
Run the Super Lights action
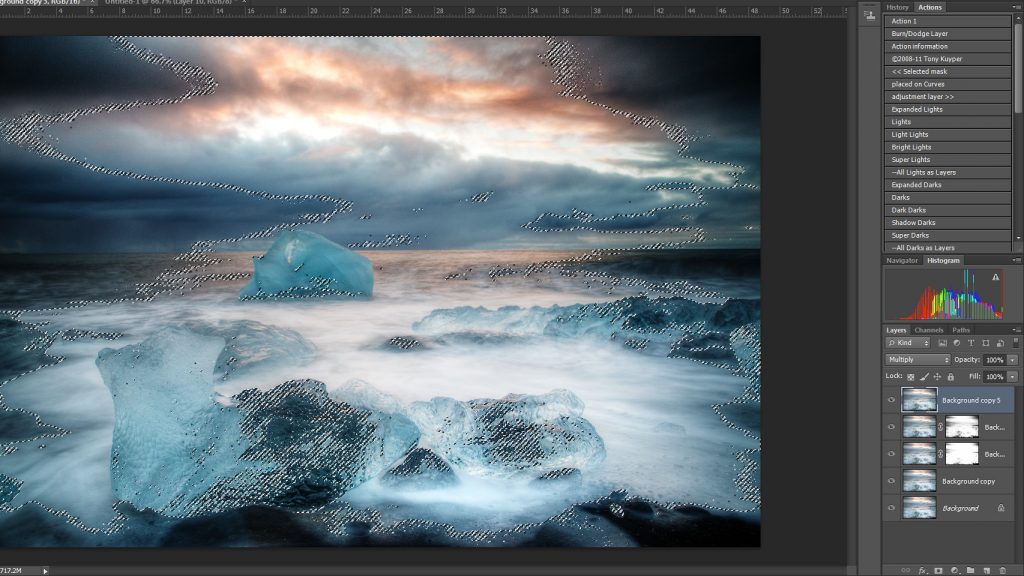pos(948,160)
